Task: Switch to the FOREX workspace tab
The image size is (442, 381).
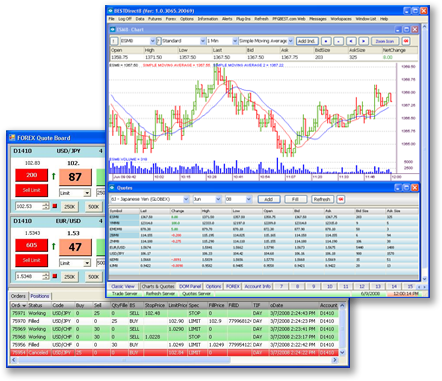Action: point(233,287)
